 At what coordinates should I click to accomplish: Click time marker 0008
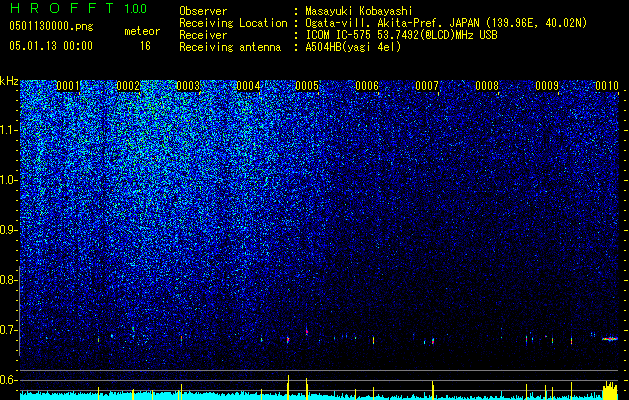(x=487, y=86)
